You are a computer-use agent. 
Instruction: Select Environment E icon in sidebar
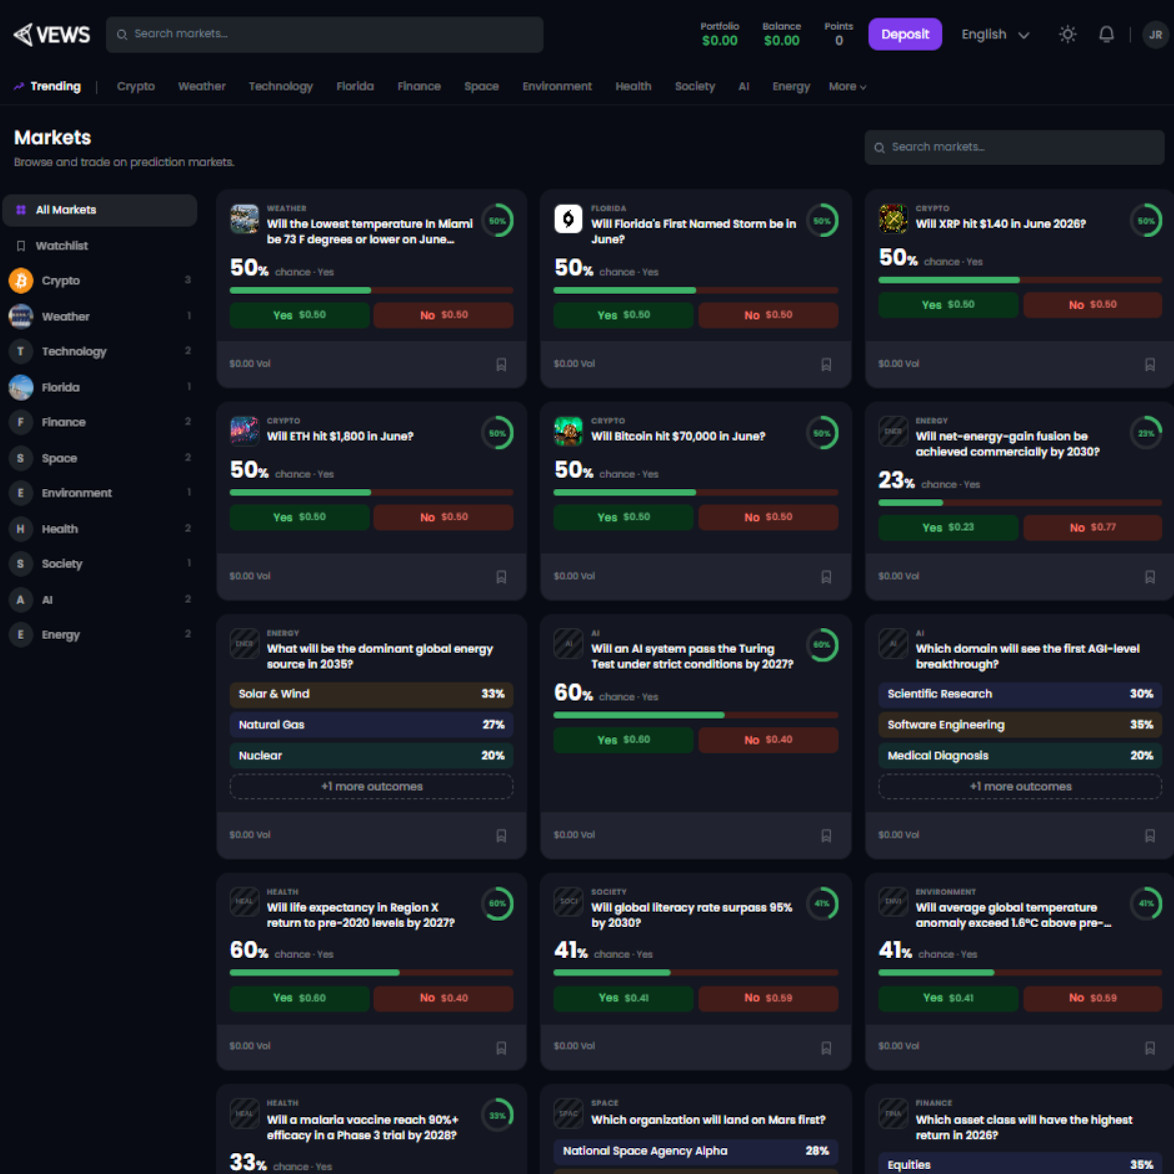(x=20, y=493)
